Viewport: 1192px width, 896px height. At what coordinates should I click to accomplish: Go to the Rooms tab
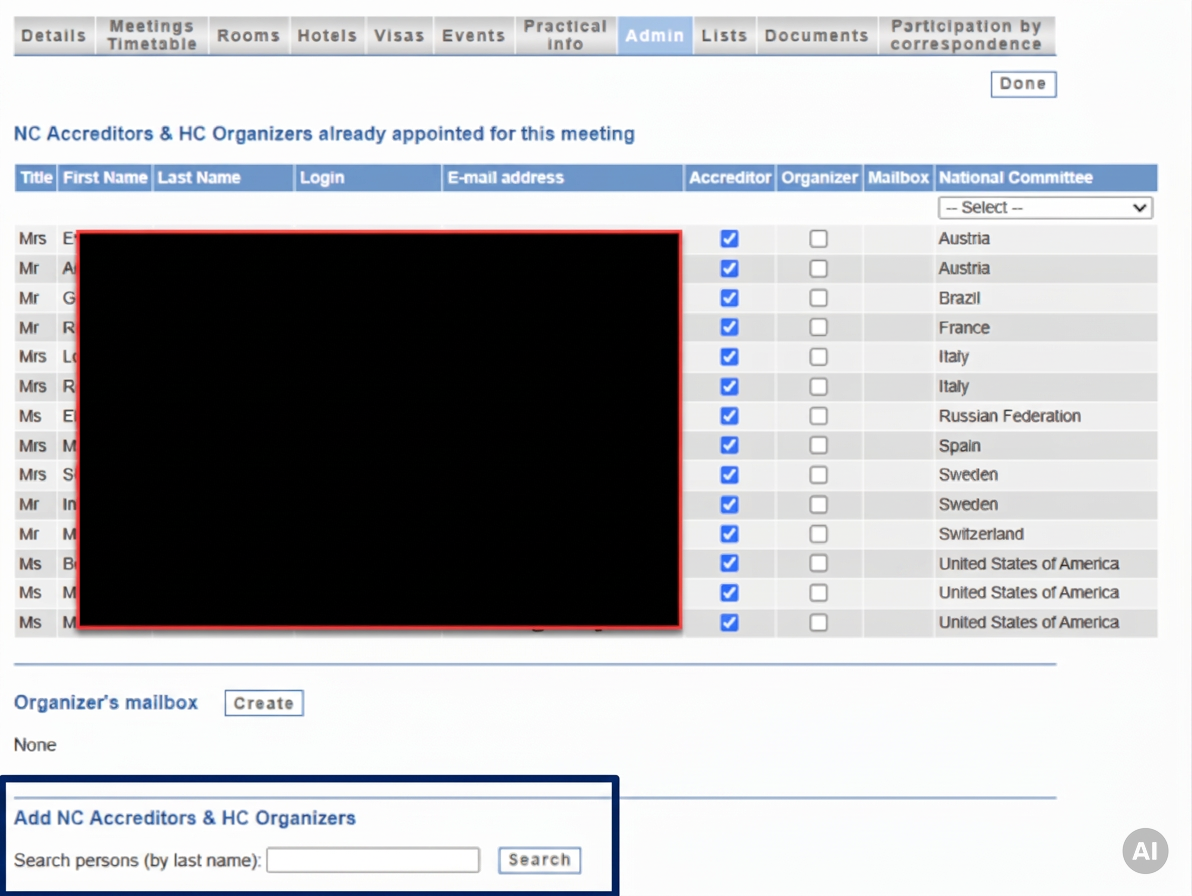tap(249, 36)
